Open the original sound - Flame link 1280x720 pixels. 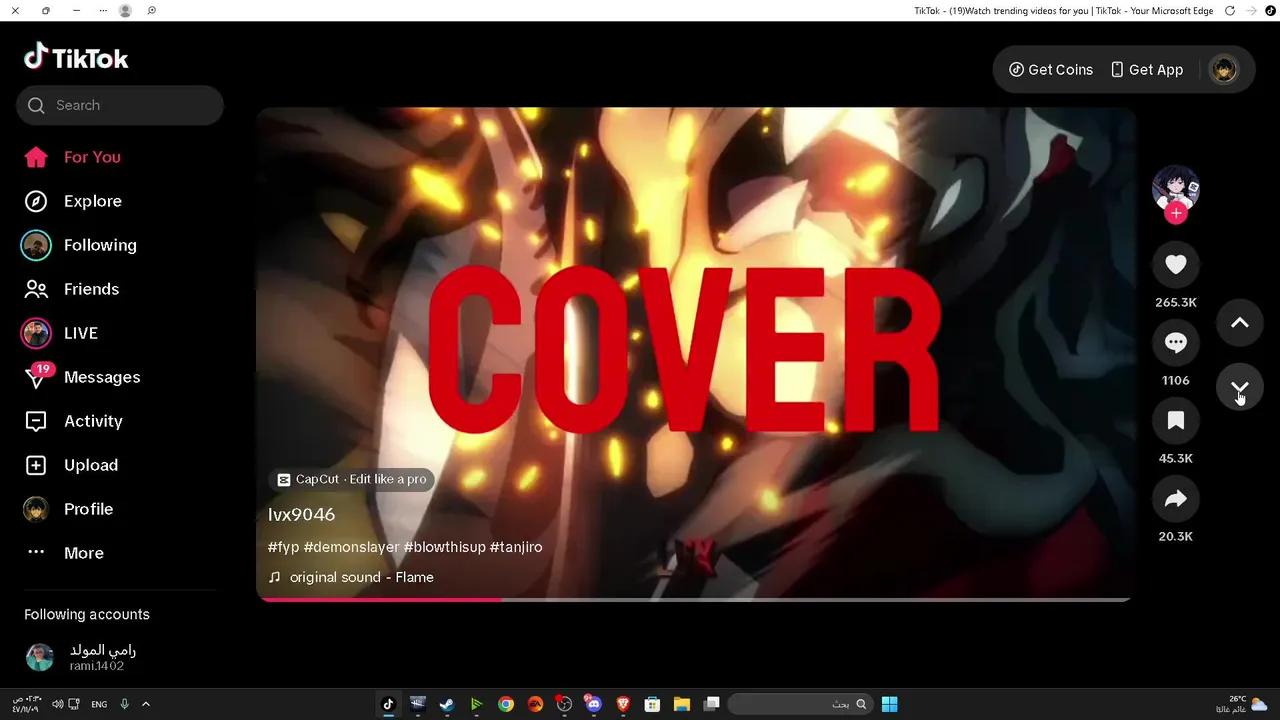tap(351, 577)
